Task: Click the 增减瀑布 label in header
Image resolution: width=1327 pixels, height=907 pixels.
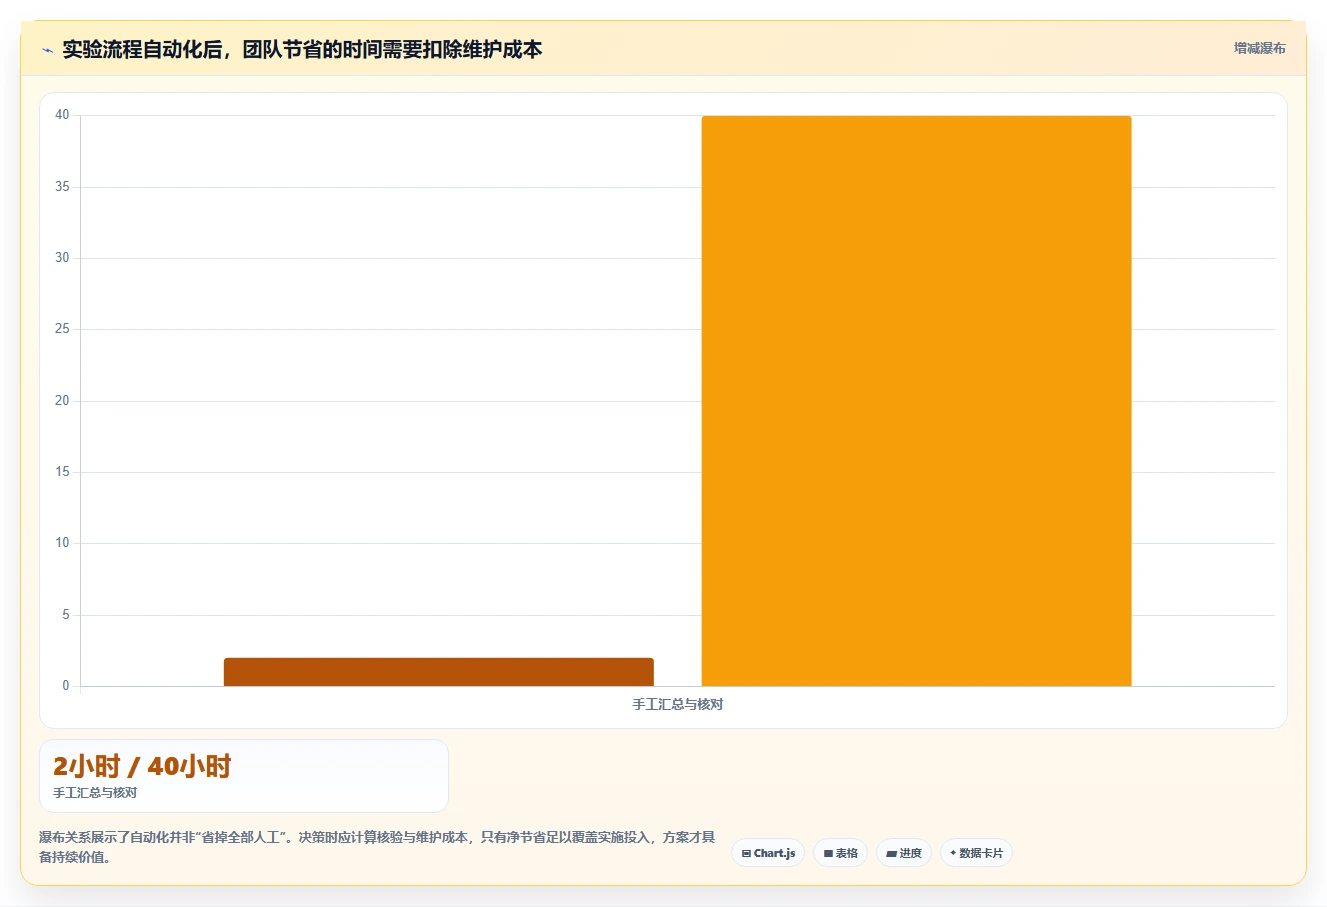Action: pyautogui.click(x=1259, y=48)
